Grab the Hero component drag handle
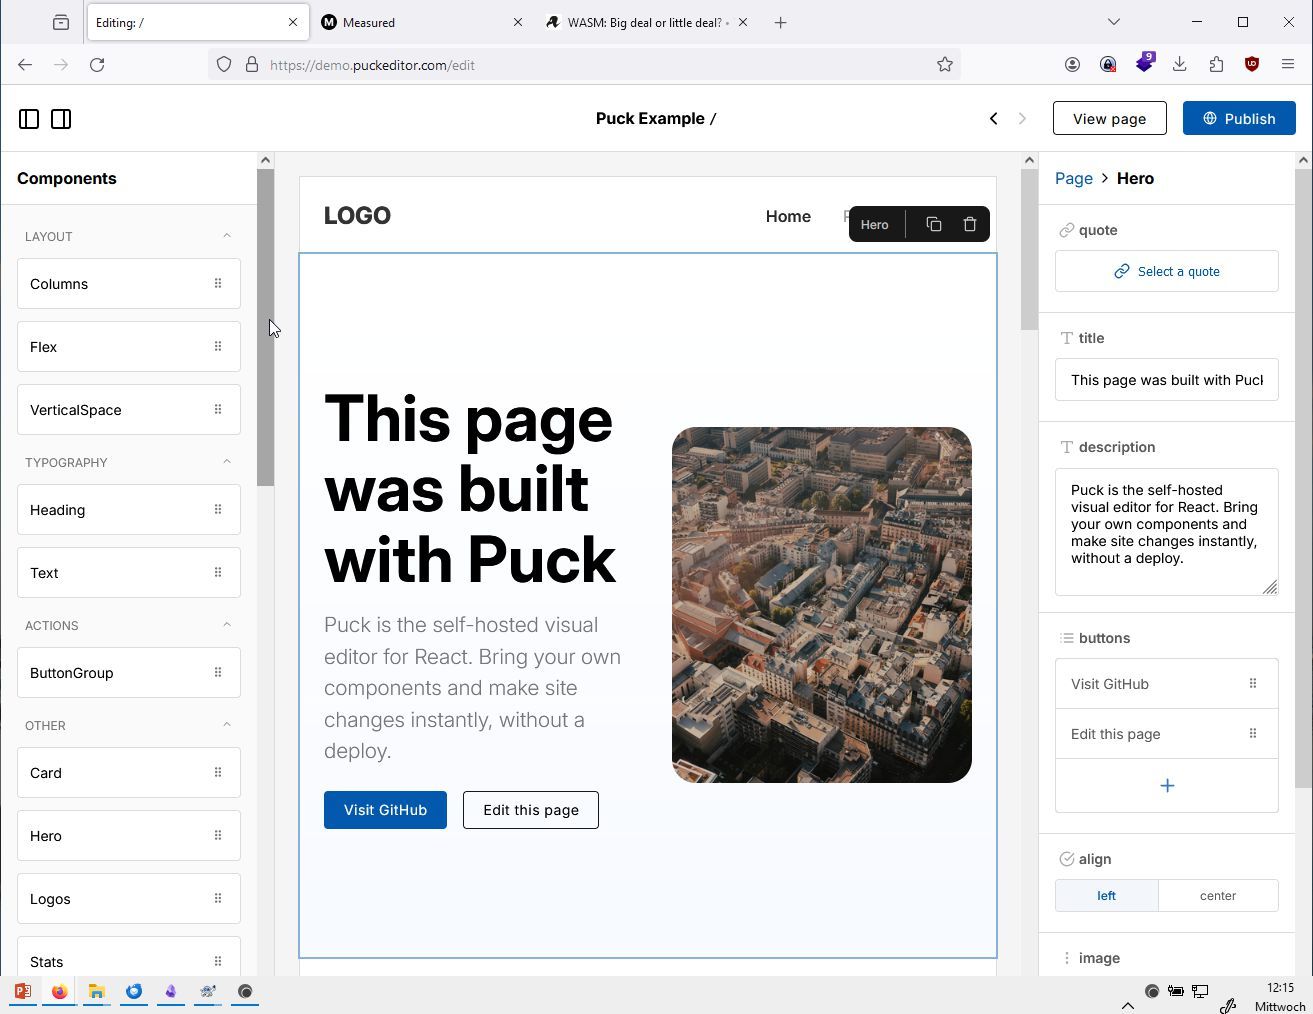Image resolution: width=1313 pixels, height=1014 pixels. point(218,835)
